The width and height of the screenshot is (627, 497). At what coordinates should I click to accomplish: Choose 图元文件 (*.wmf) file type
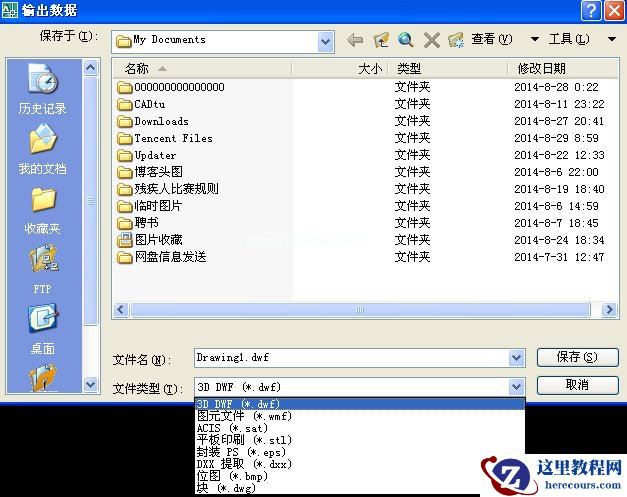tap(359, 416)
